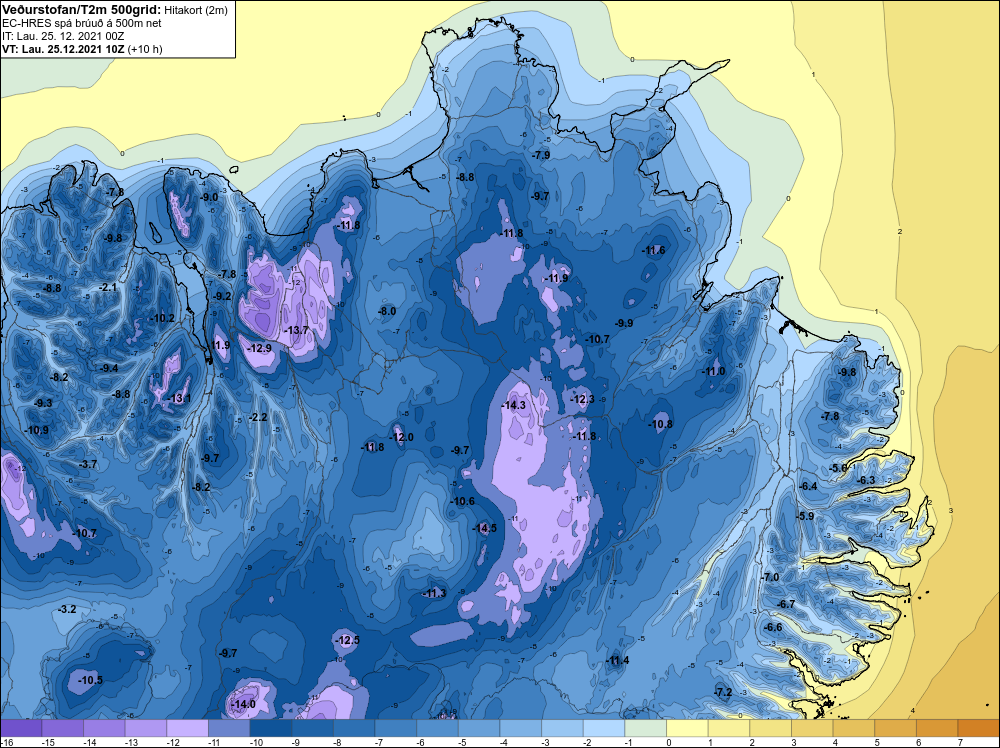Click the -10.8 temperature value
The width and height of the screenshot is (1000, 748).
coord(661,424)
